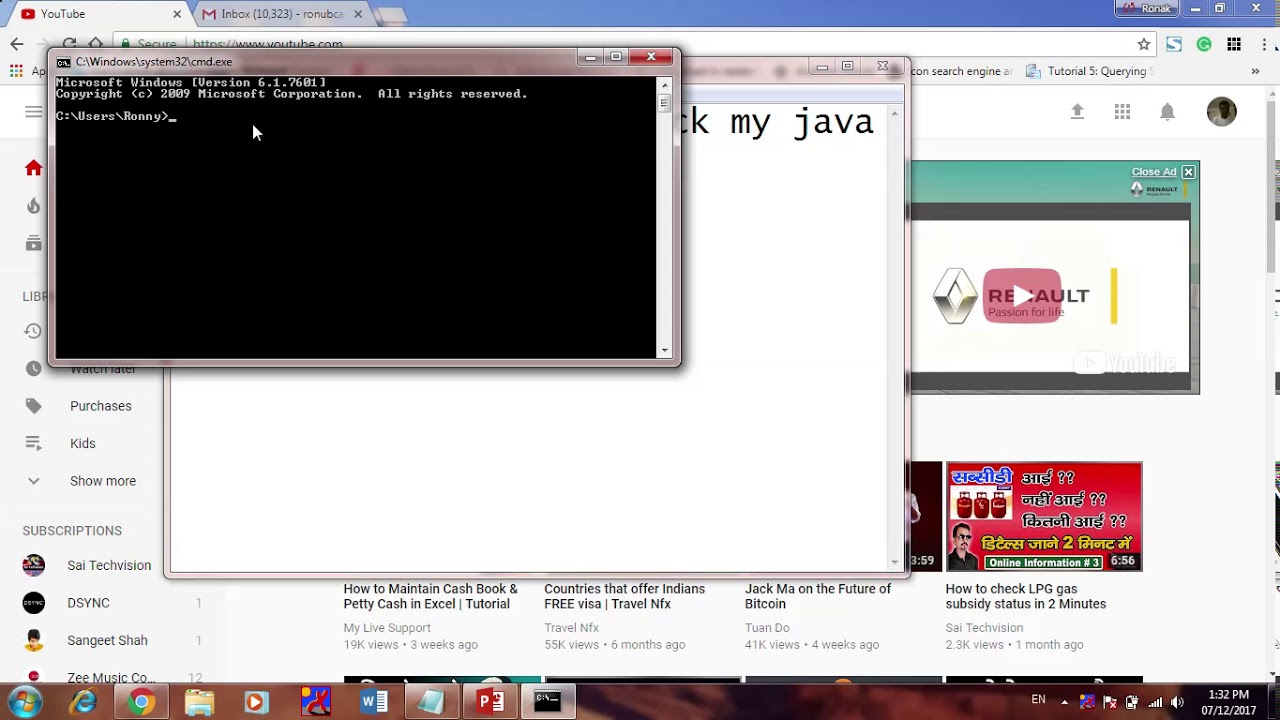The width and height of the screenshot is (1280, 720).
Task: Open Chrome three-dot menu
Action: [1264, 44]
